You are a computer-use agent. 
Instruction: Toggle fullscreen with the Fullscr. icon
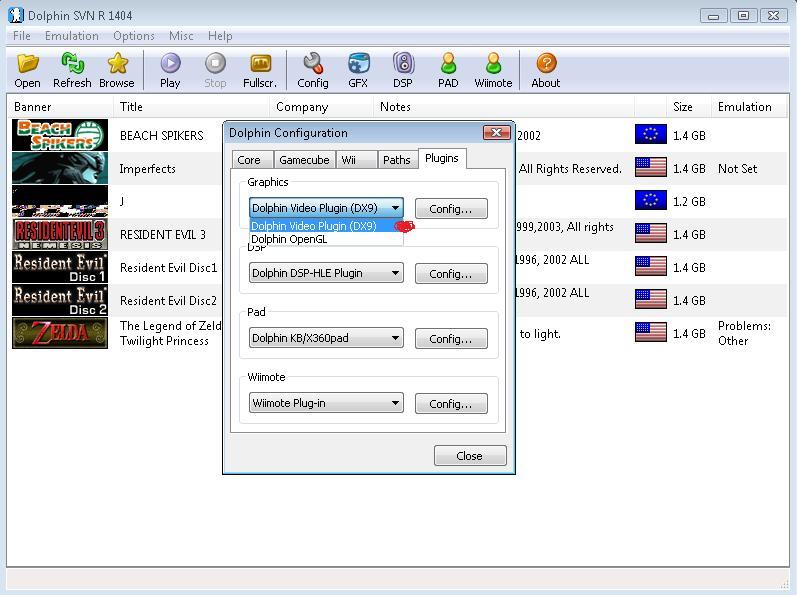(x=261, y=64)
